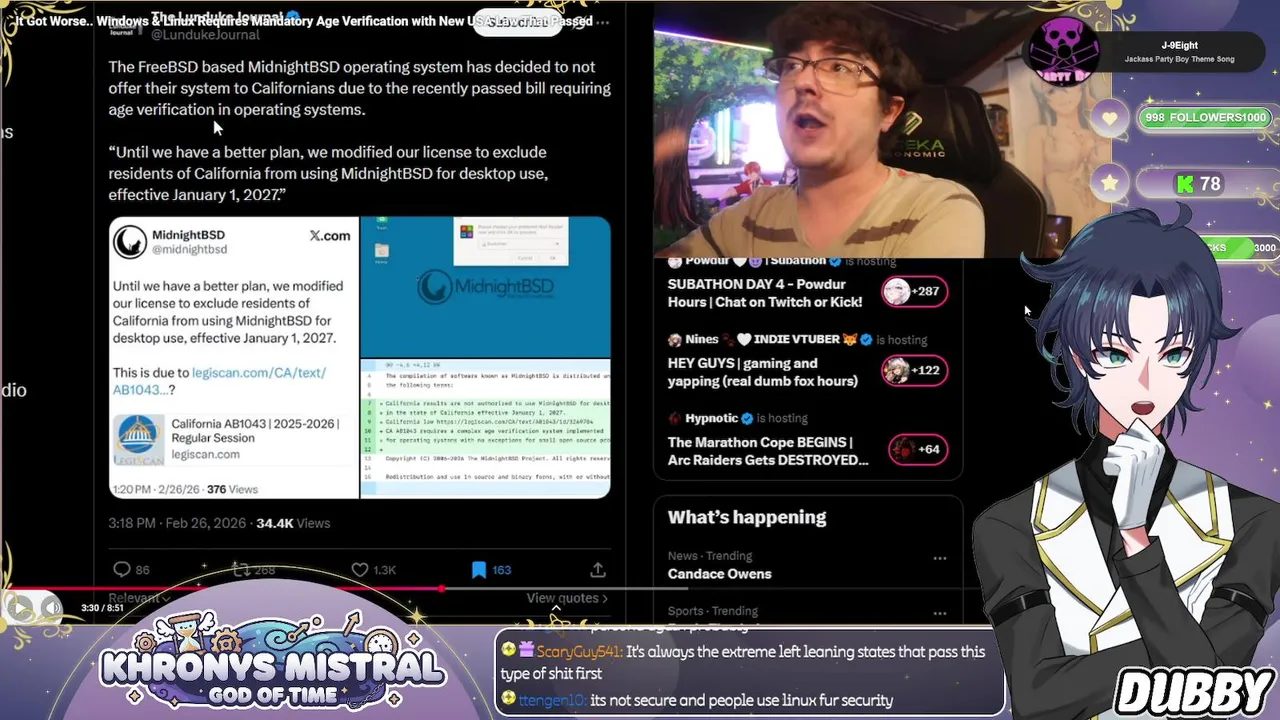
Task: Click the video title text at top
Action: pyautogui.click(x=304, y=21)
